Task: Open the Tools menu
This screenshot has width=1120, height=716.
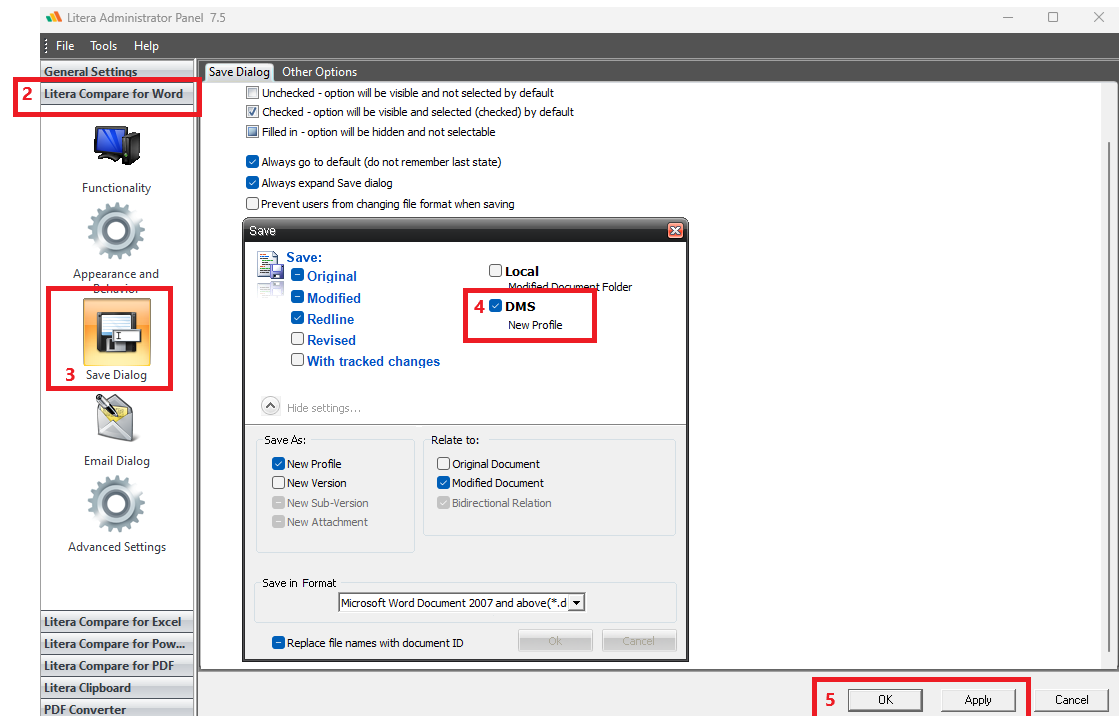Action: (x=104, y=46)
